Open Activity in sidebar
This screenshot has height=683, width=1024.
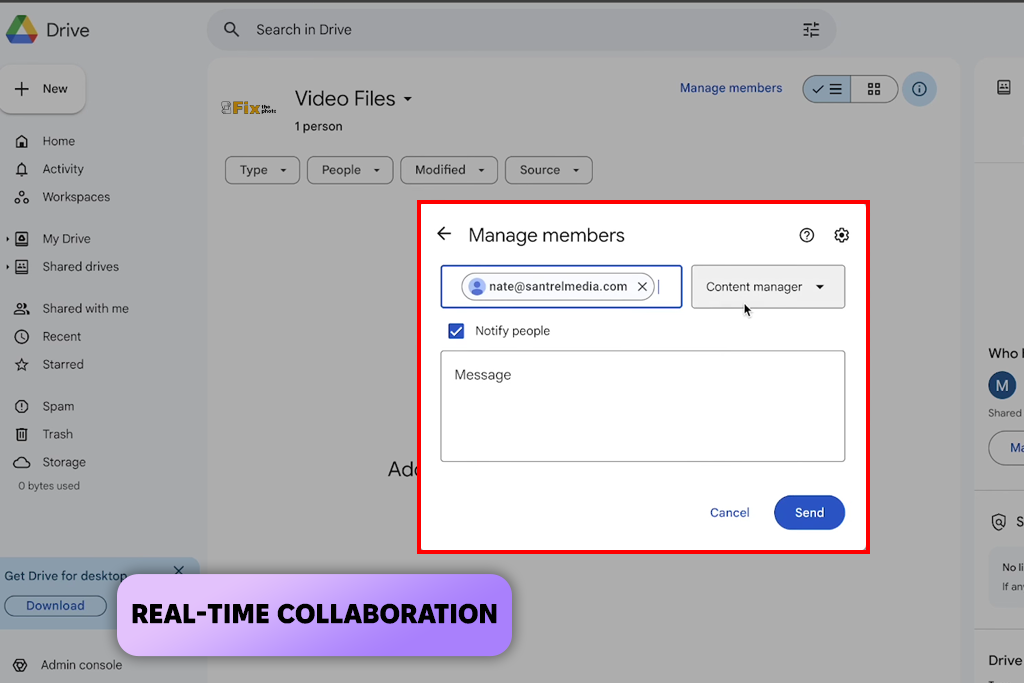coord(63,169)
